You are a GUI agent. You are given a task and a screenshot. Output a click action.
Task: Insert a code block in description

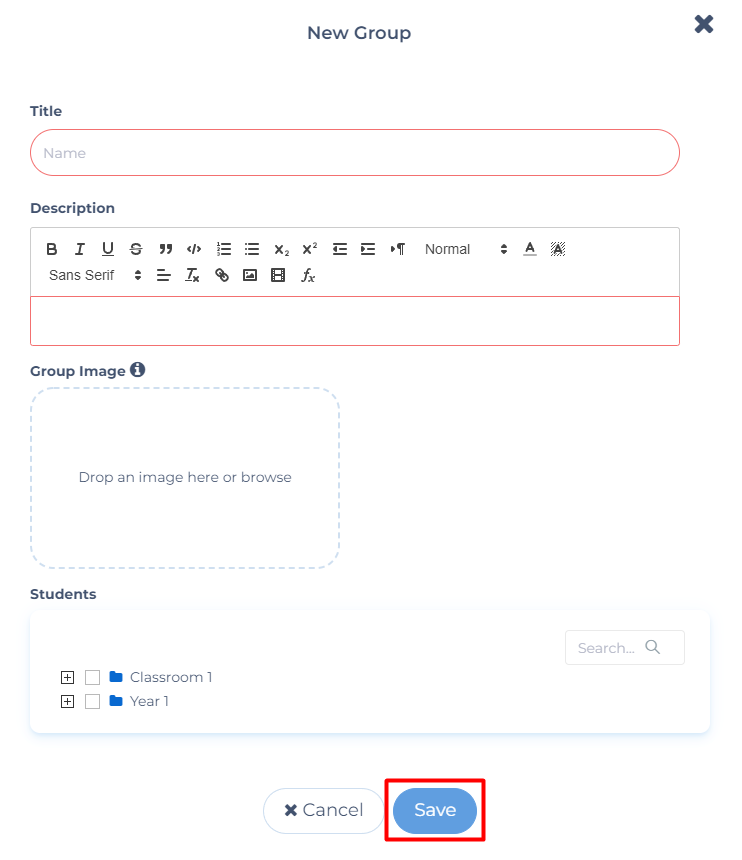point(194,249)
